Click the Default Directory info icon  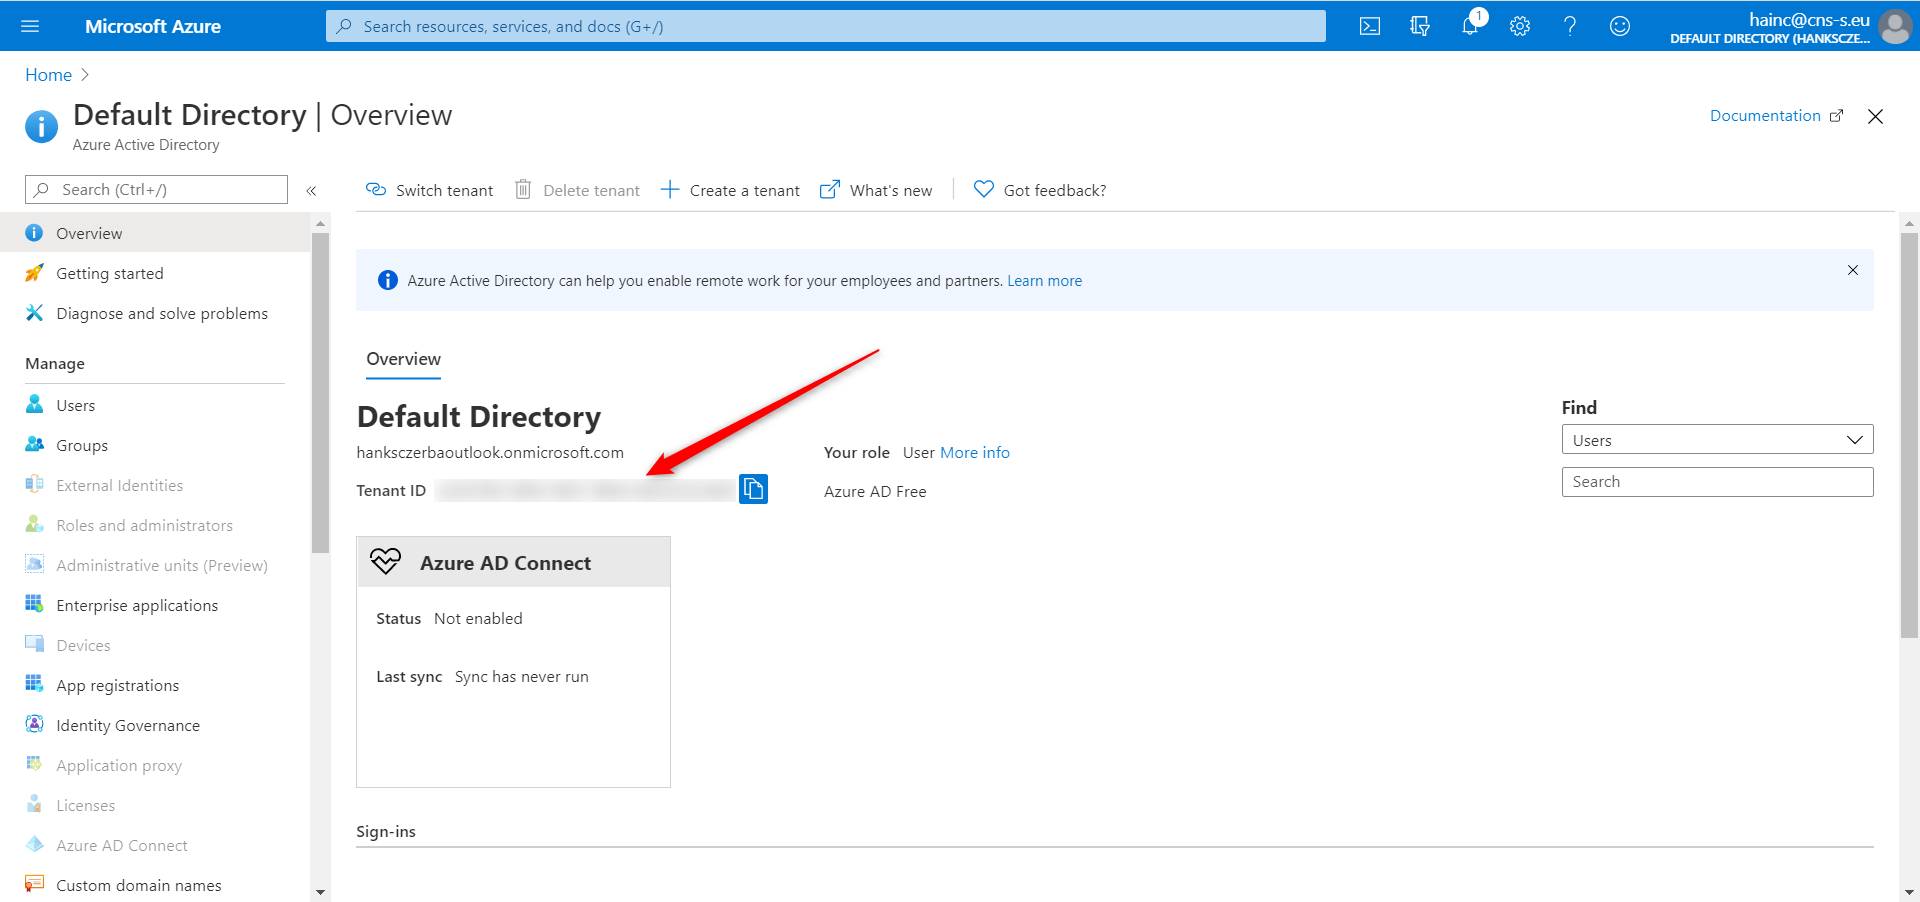pyautogui.click(x=41, y=127)
